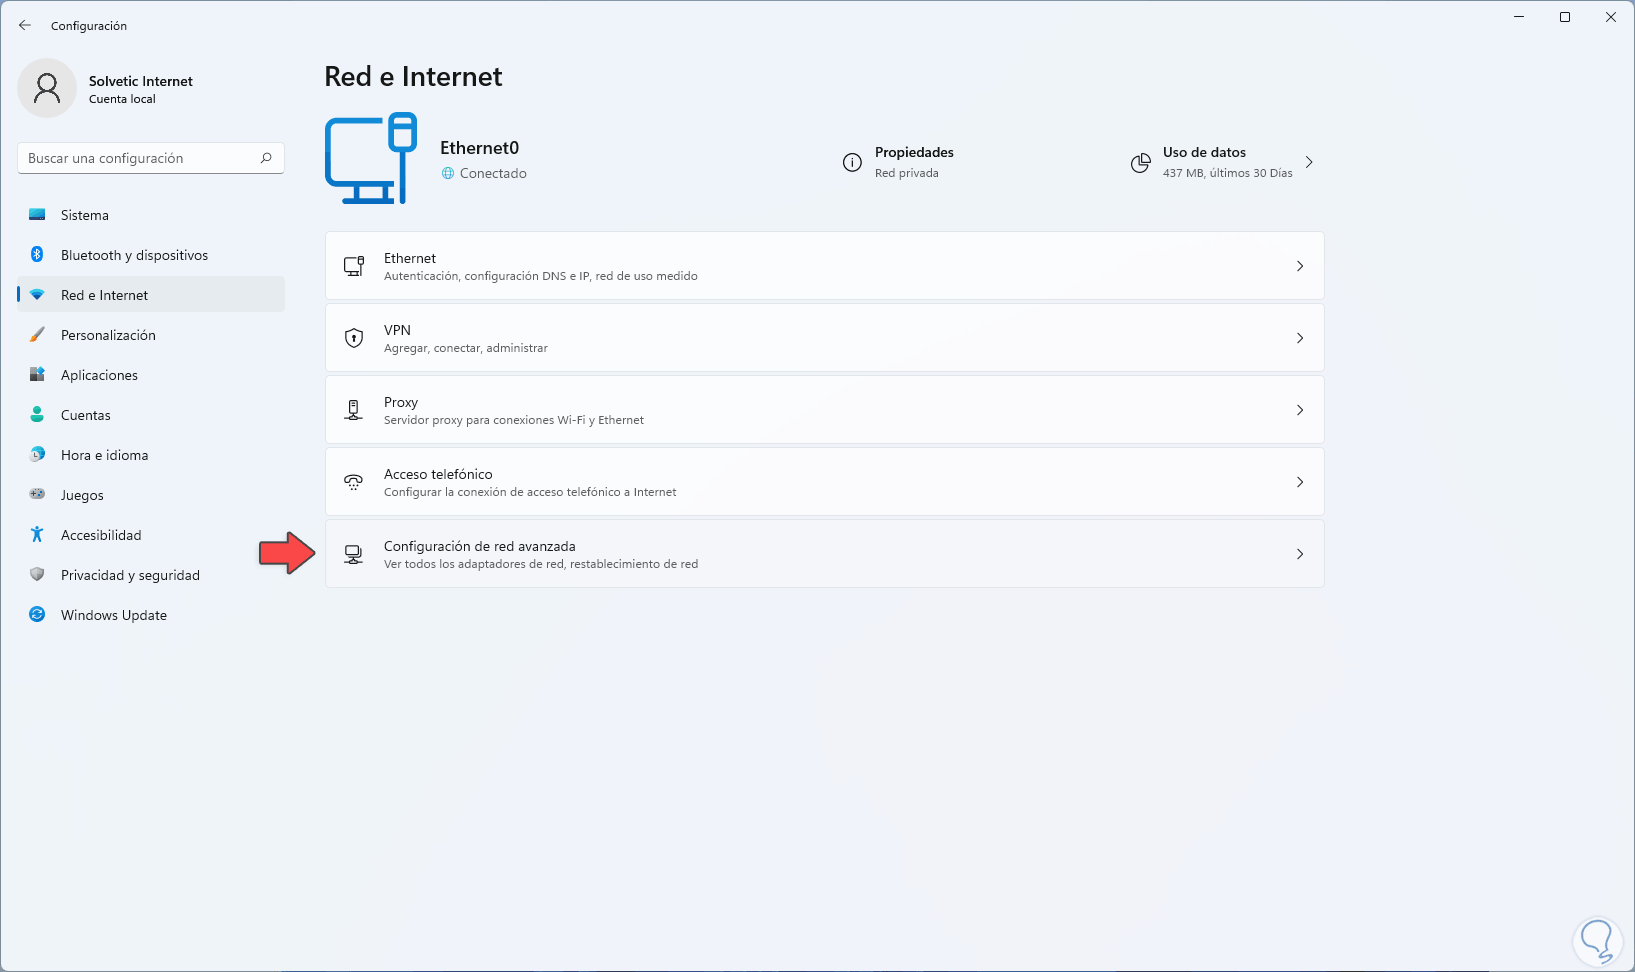Go to Privacidad y seguridad section

click(130, 575)
